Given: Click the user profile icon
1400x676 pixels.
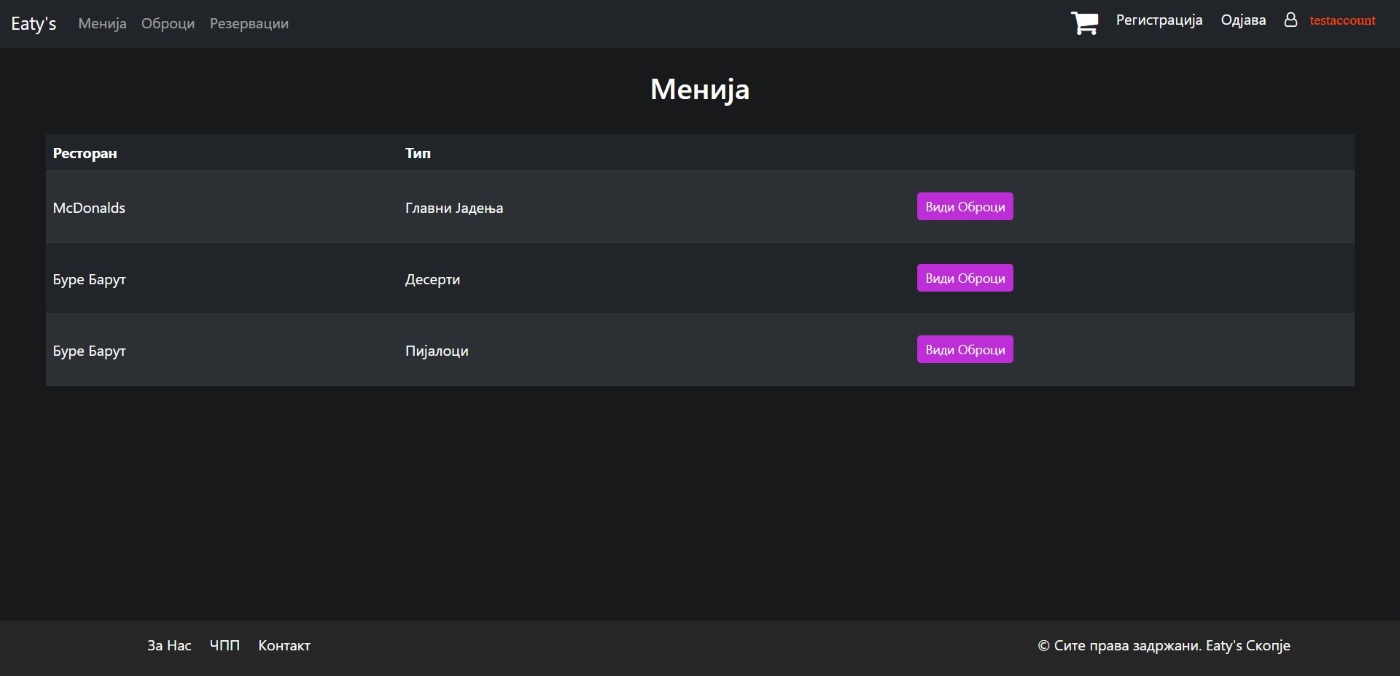Looking at the screenshot, I should coord(1290,20).
